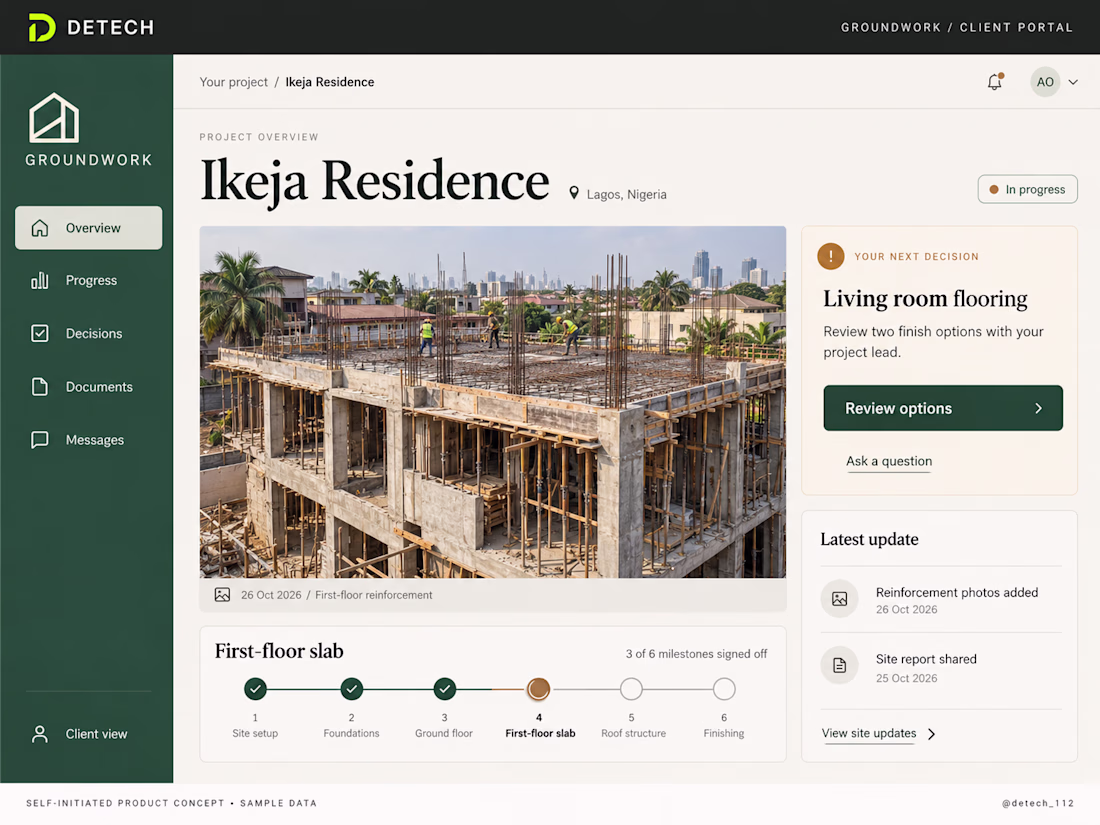Click the Ask a question link
Image resolution: width=1100 pixels, height=825 pixels.
coord(889,462)
